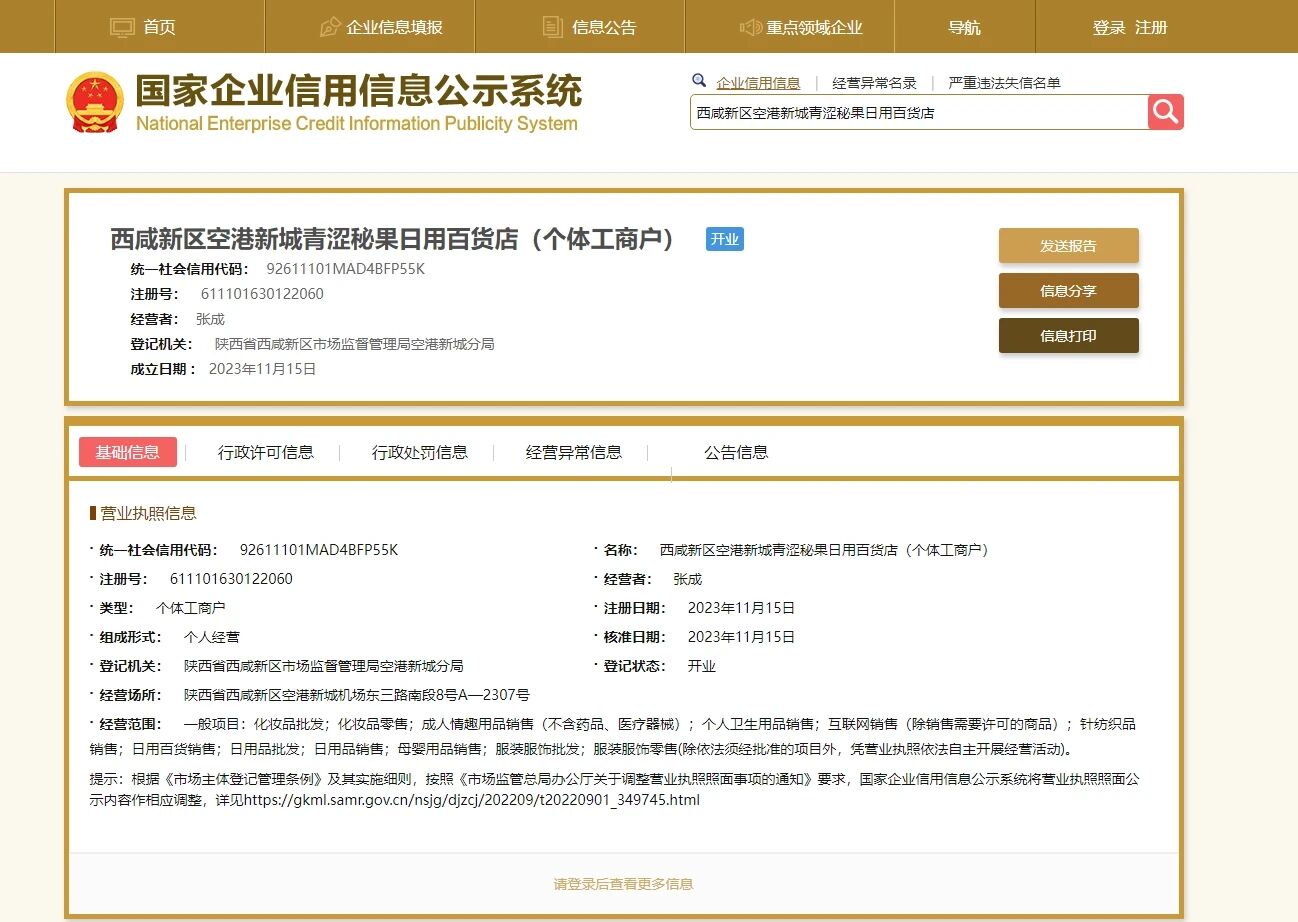Screen dimensions: 1298x922
Task: Click the national emblem logo
Action: (95, 102)
